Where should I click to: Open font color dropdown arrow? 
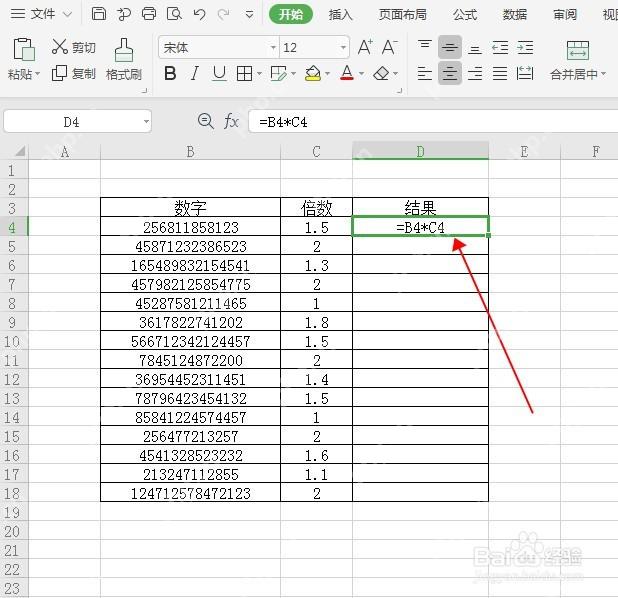(x=361, y=74)
